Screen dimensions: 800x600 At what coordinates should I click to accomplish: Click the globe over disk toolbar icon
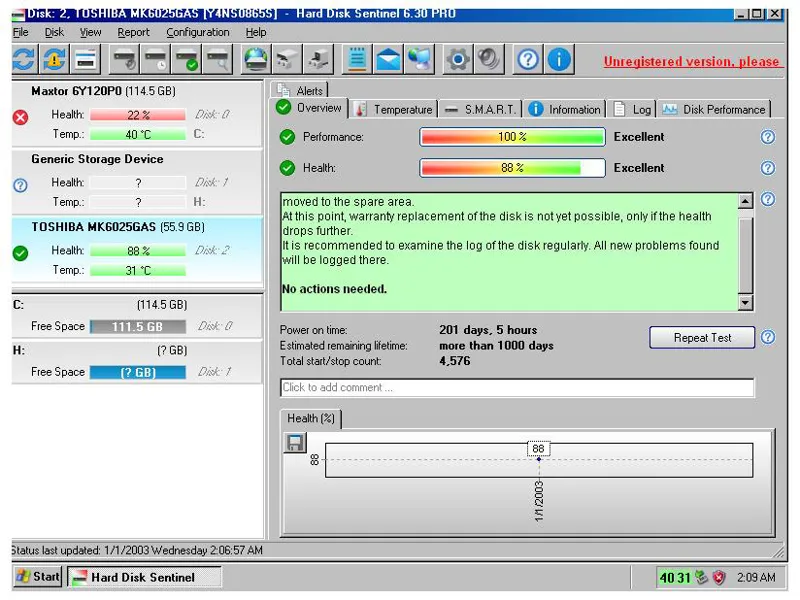[256, 60]
